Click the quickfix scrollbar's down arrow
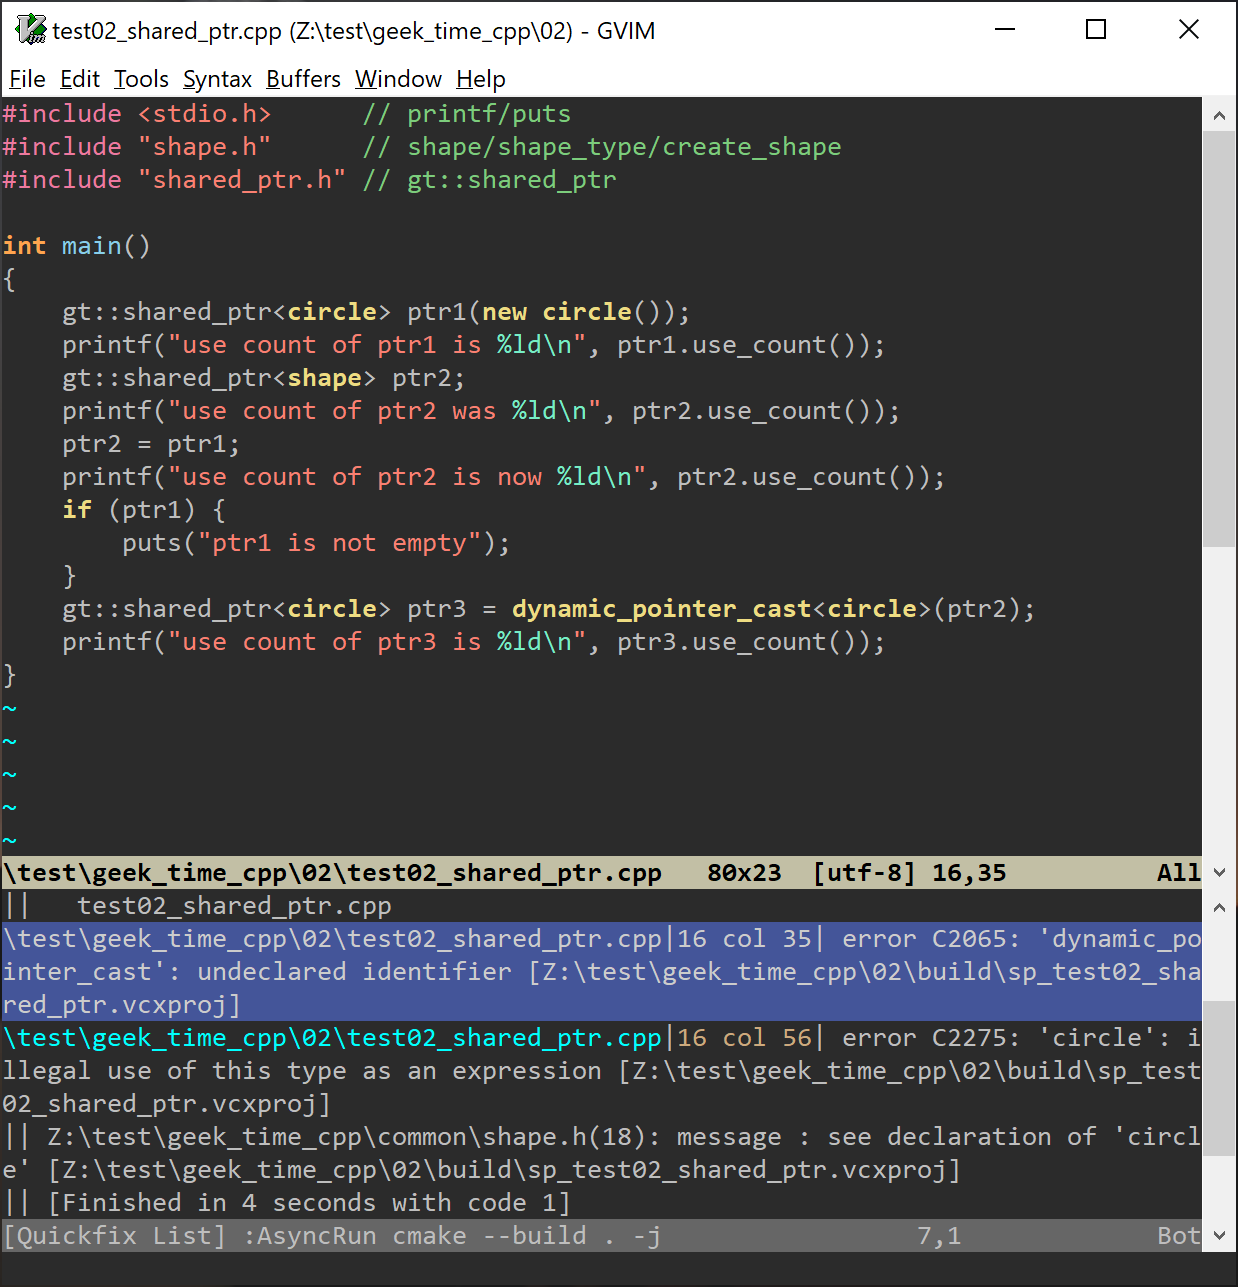This screenshot has width=1238, height=1287. 1220,1235
